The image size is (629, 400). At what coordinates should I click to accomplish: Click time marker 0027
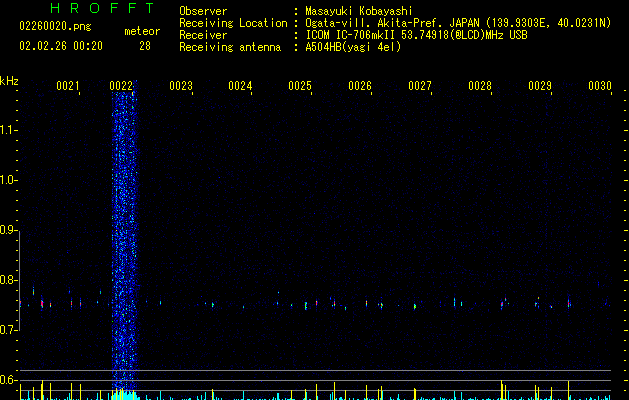tap(420, 85)
